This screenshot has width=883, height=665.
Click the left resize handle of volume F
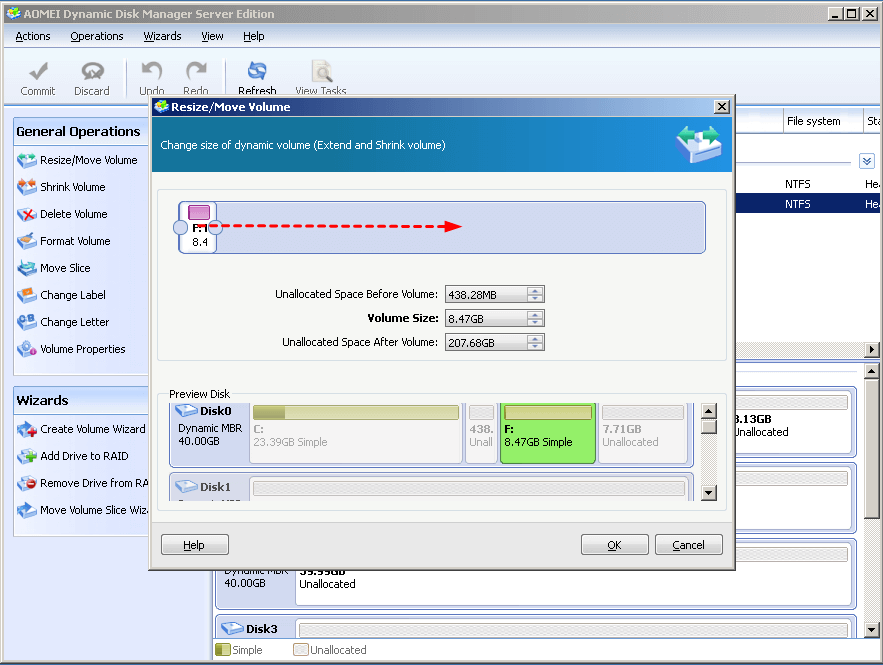(x=180, y=227)
